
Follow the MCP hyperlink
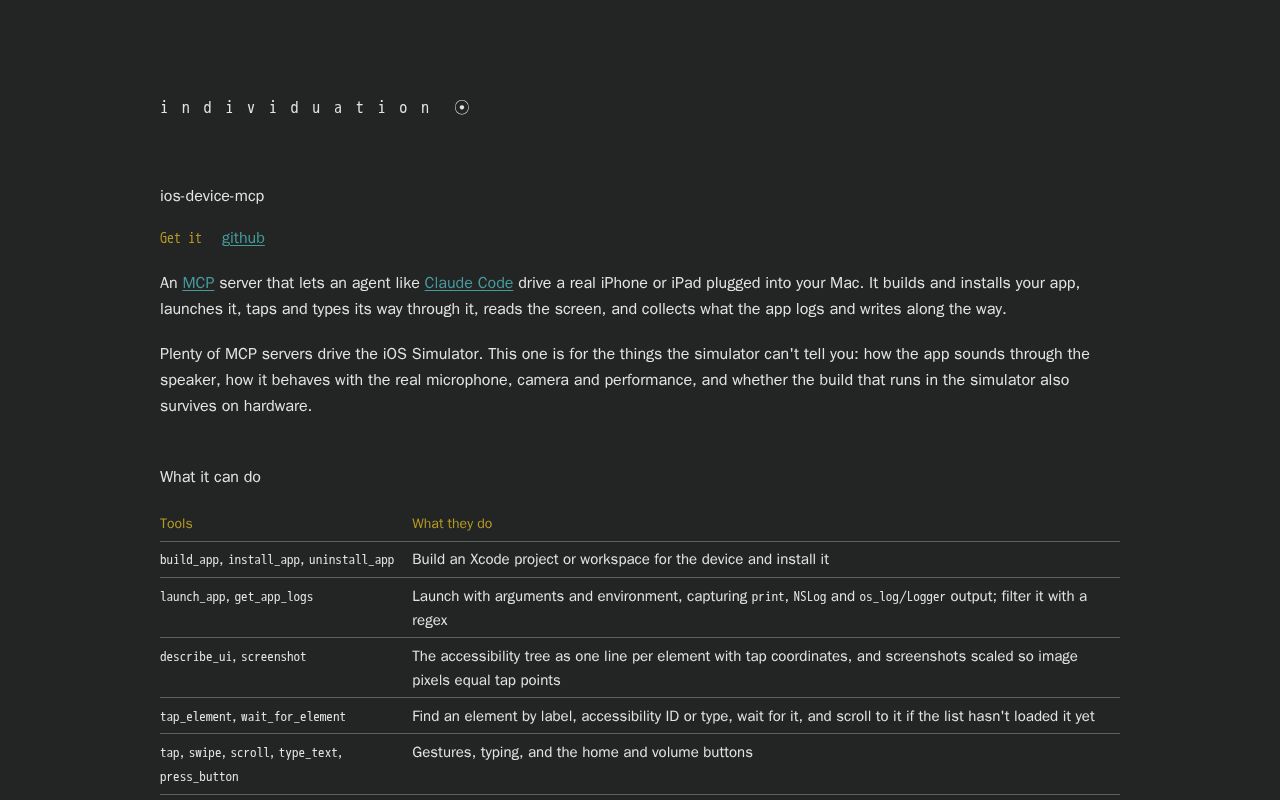point(198,283)
